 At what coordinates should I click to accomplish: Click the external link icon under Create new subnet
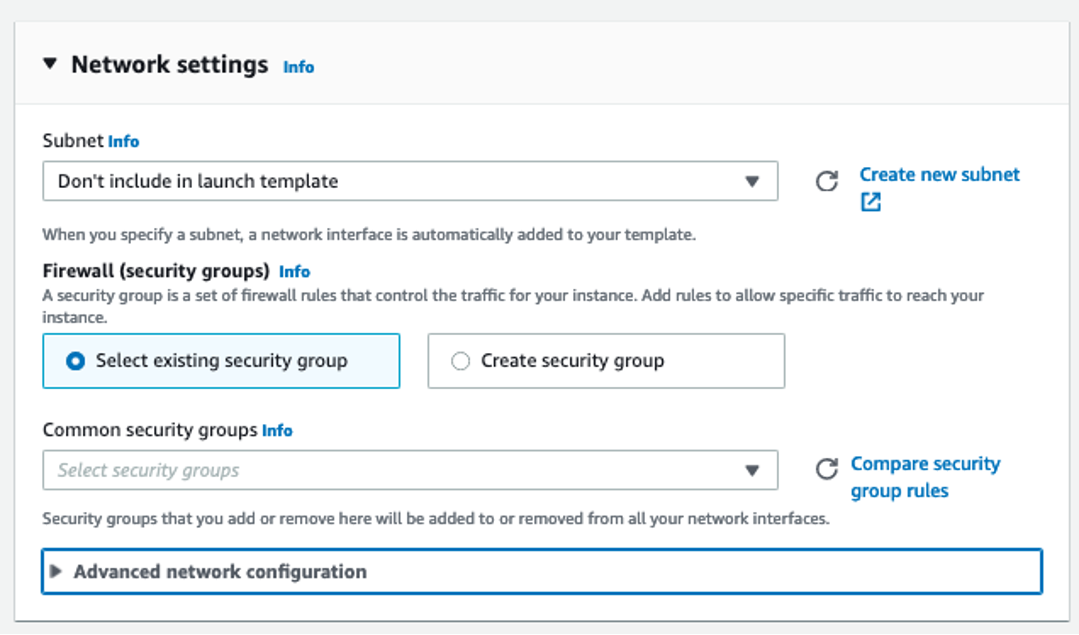coord(869,200)
